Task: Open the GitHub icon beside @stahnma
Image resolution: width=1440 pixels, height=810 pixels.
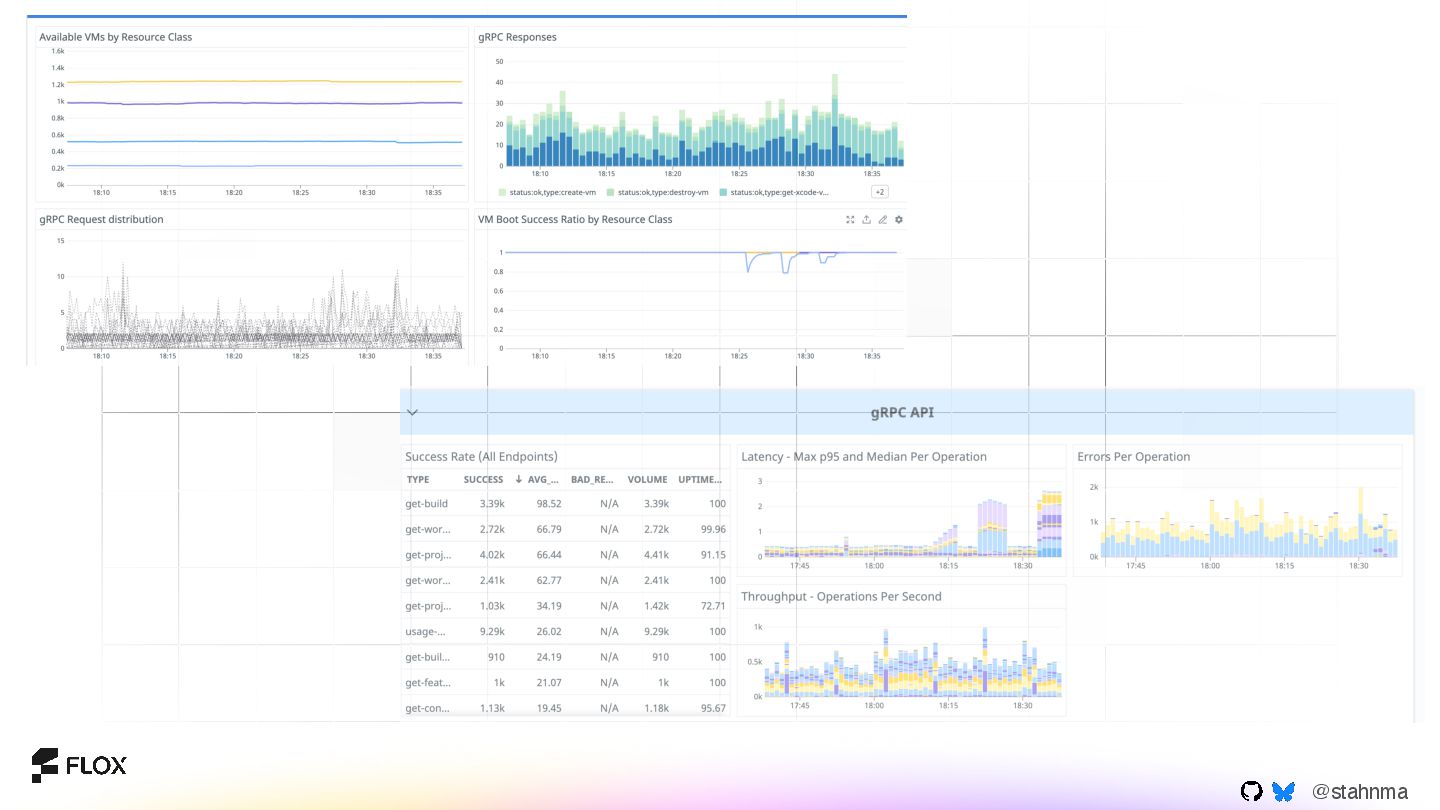Action: pyautogui.click(x=1252, y=792)
